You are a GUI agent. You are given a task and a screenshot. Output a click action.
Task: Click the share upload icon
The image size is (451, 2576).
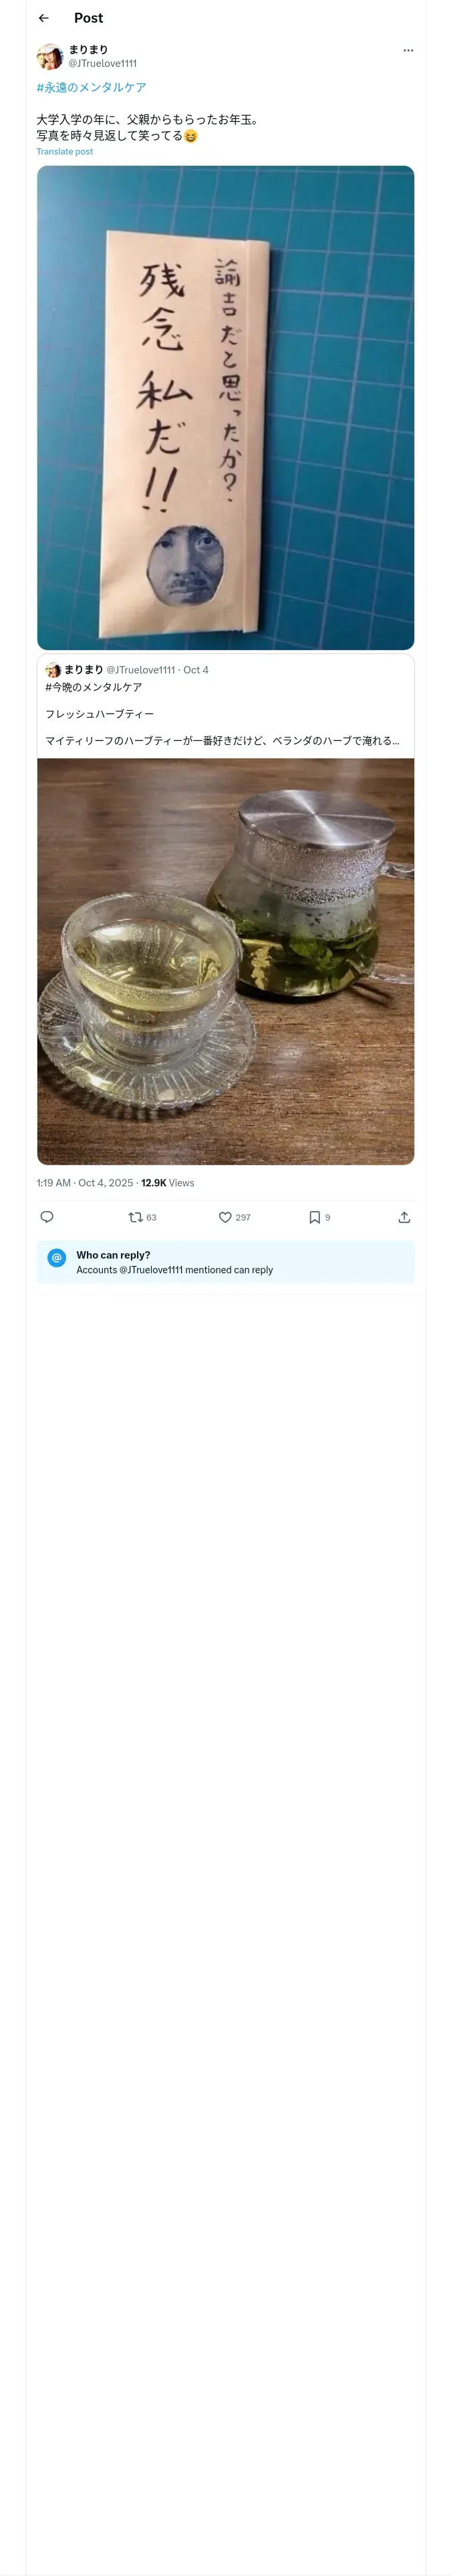[404, 1217]
